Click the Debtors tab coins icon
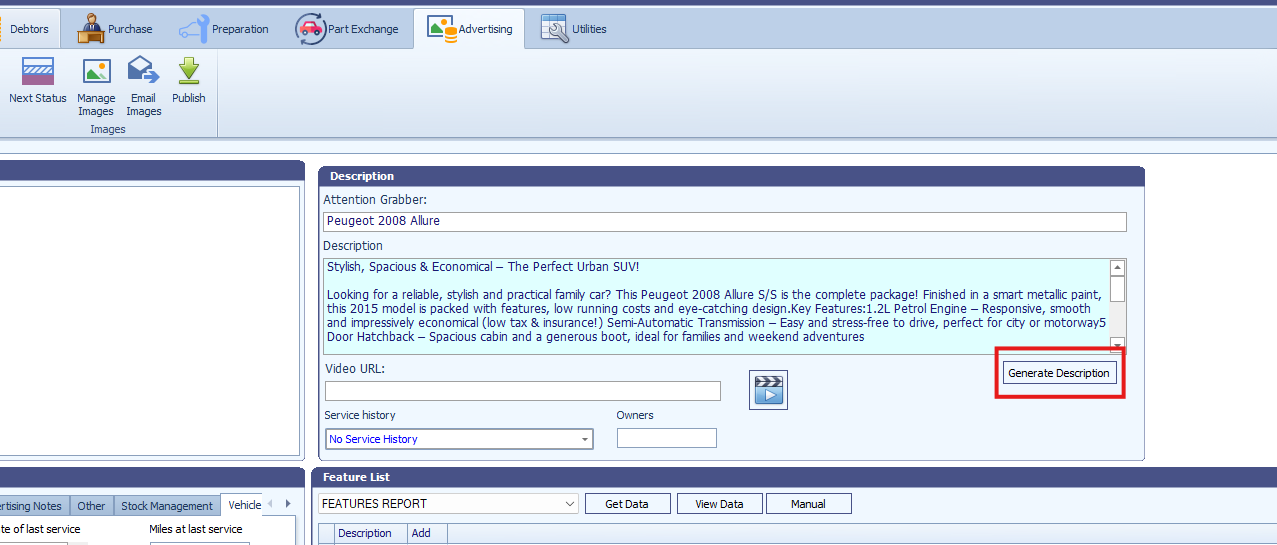 pos(3,29)
